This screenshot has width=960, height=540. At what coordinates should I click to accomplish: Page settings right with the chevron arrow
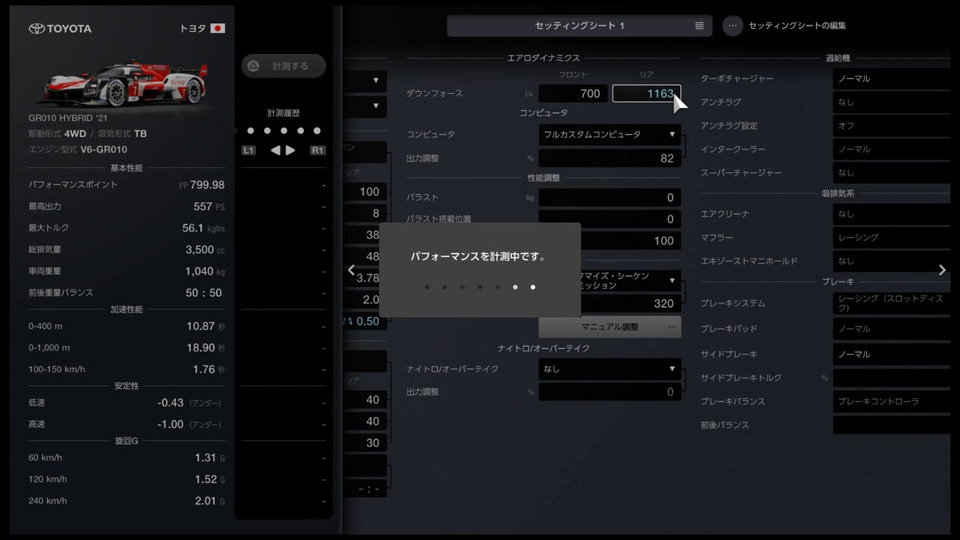click(x=942, y=270)
